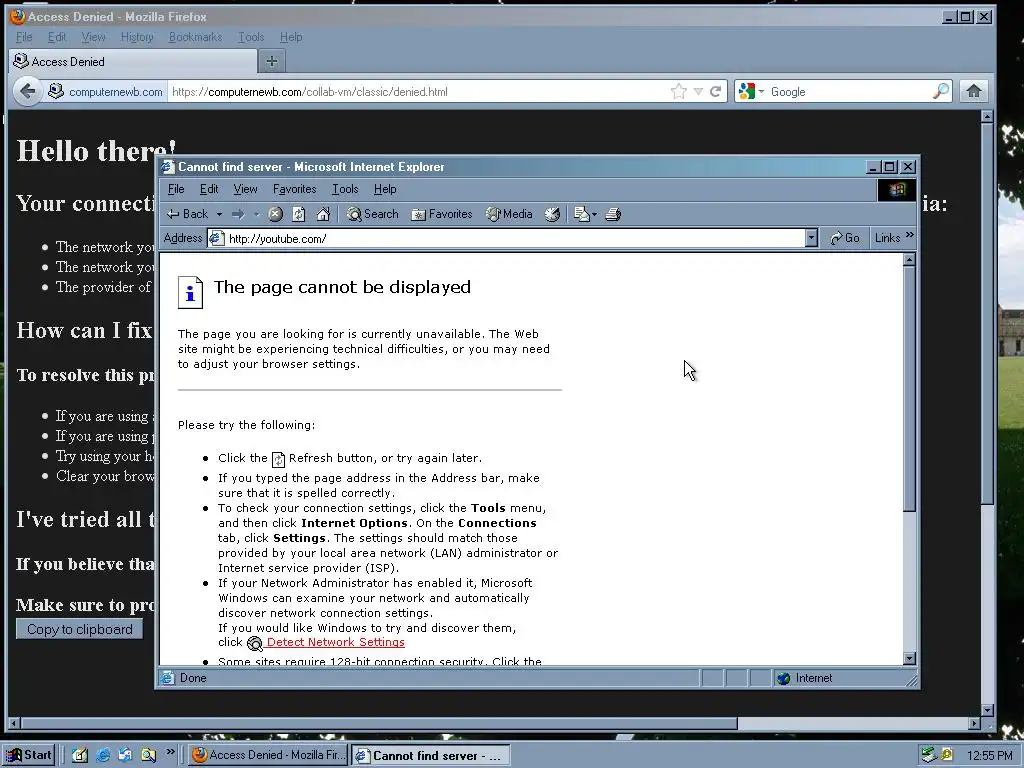Click the IE page scrollbar up arrow
The height and width of the screenshot is (768, 1024).
click(909, 260)
